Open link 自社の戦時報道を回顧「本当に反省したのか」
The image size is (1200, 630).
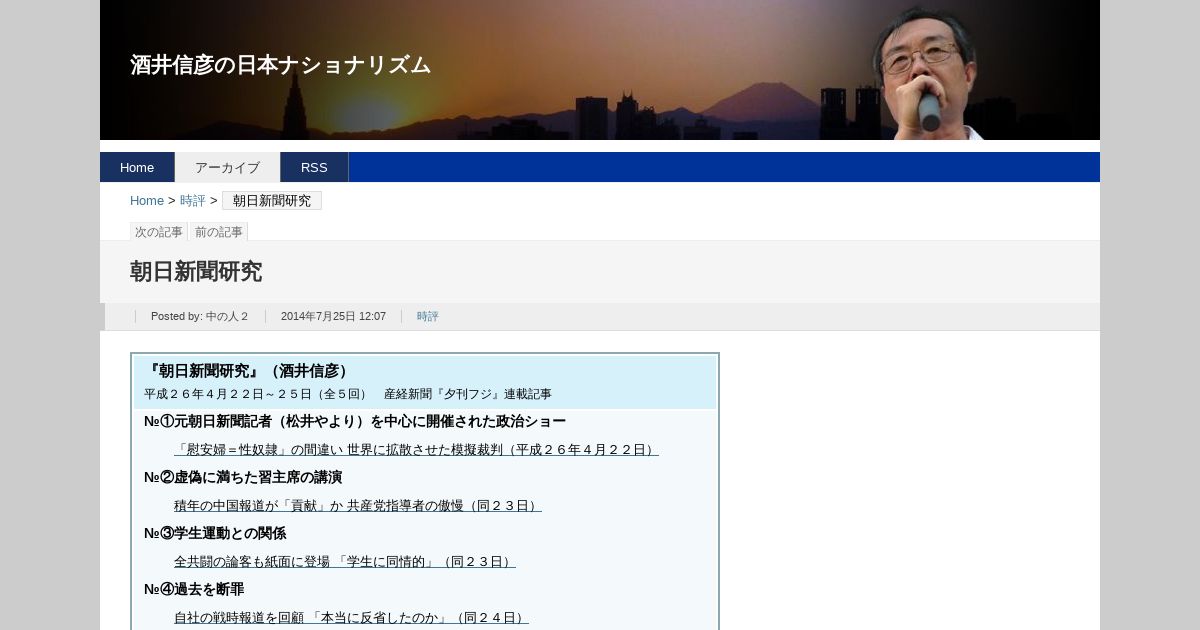click(351, 617)
